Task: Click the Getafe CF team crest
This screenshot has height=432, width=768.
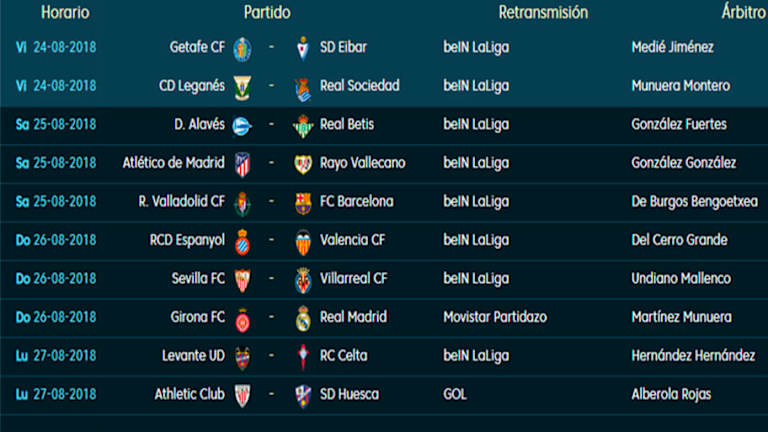Action: [x=242, y=48]
